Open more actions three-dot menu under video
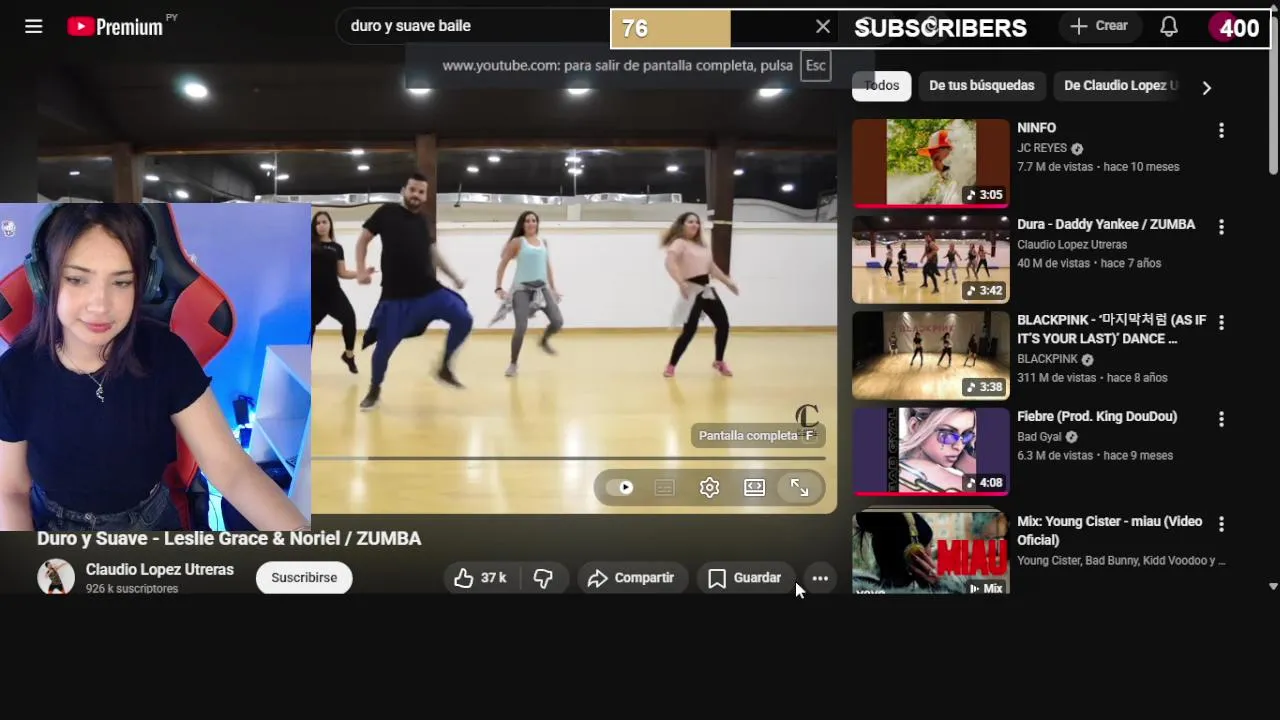The image size is (1280, 720). (820, 578)
